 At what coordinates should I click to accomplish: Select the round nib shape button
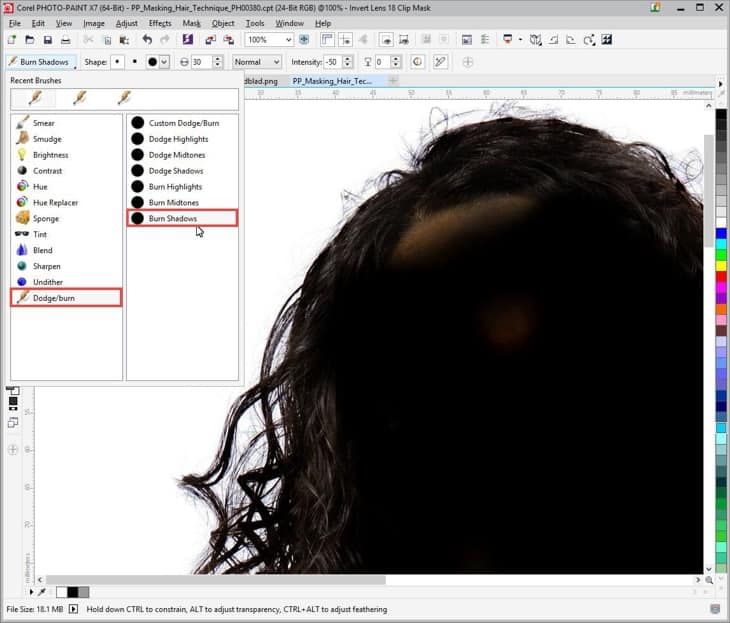(x=118, y=62)
